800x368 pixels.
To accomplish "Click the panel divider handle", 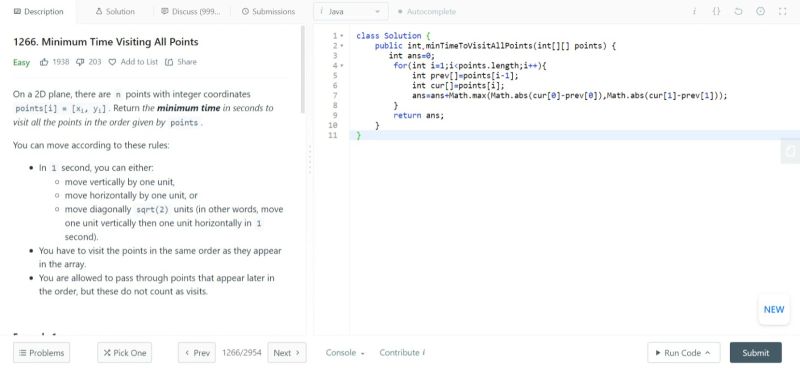I will [310, 160].
